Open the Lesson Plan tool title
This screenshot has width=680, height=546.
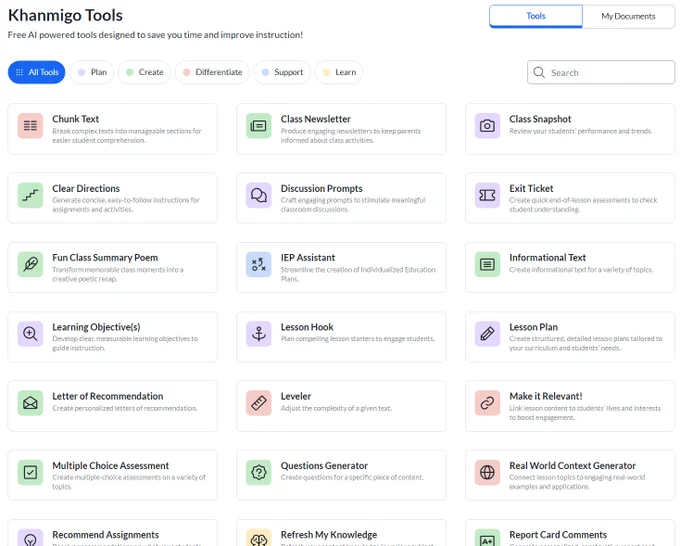[x=533, y=327]
